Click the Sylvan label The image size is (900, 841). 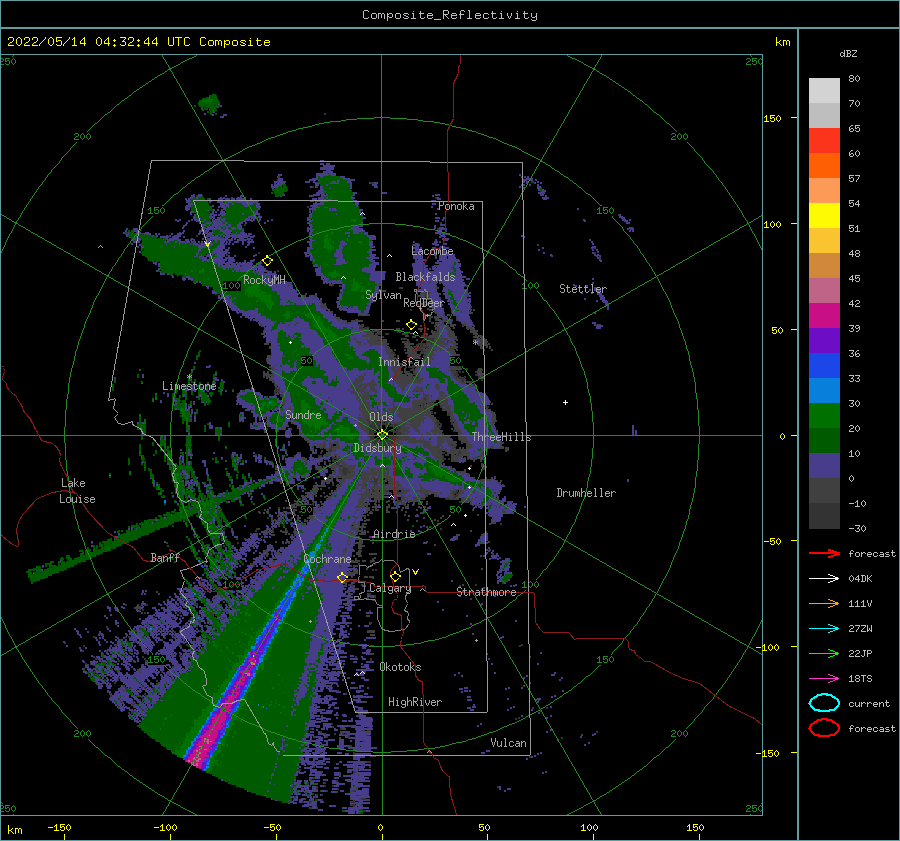(x=383, y=295)
